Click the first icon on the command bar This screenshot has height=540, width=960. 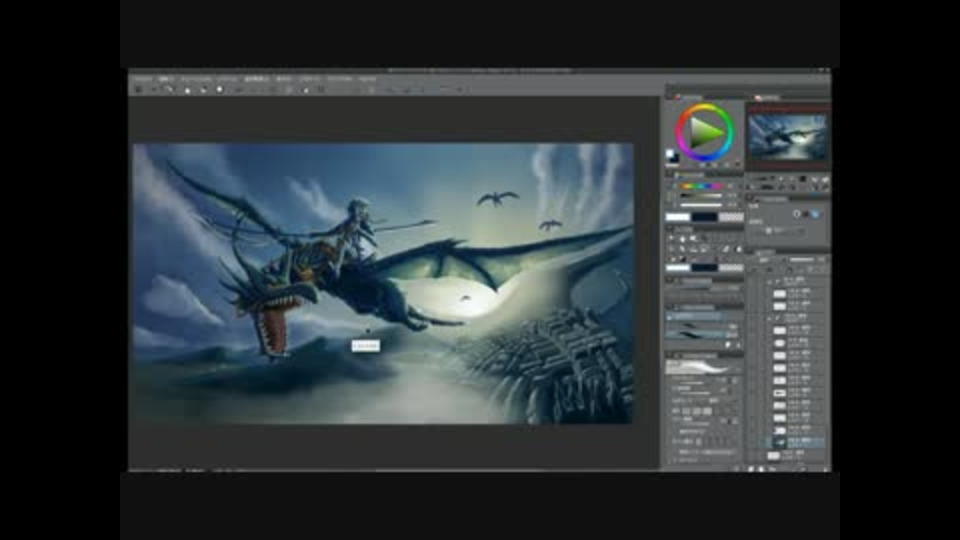138,89
